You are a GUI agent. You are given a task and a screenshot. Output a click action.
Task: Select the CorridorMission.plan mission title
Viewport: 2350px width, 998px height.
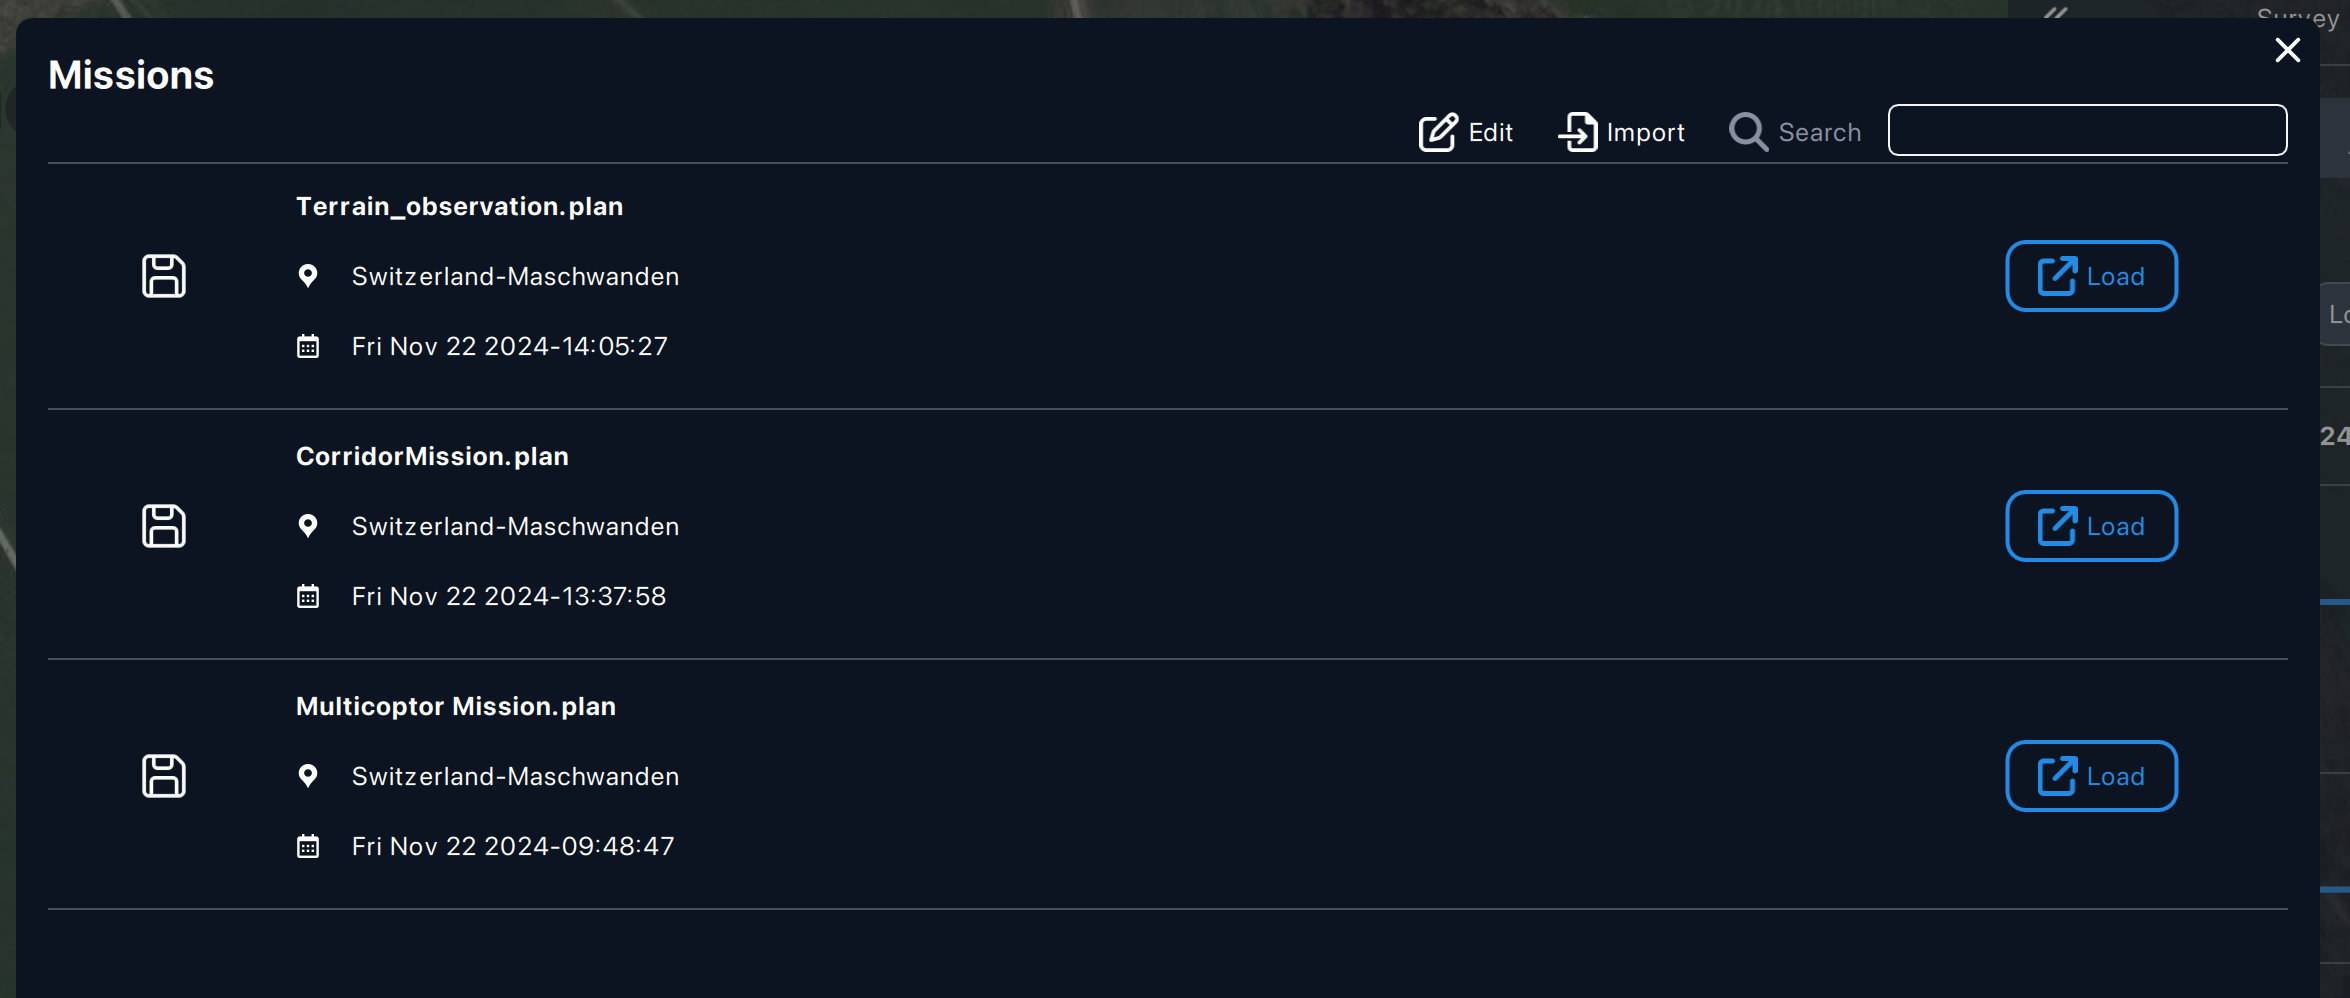pyautogui.click(x=432, y=456)
